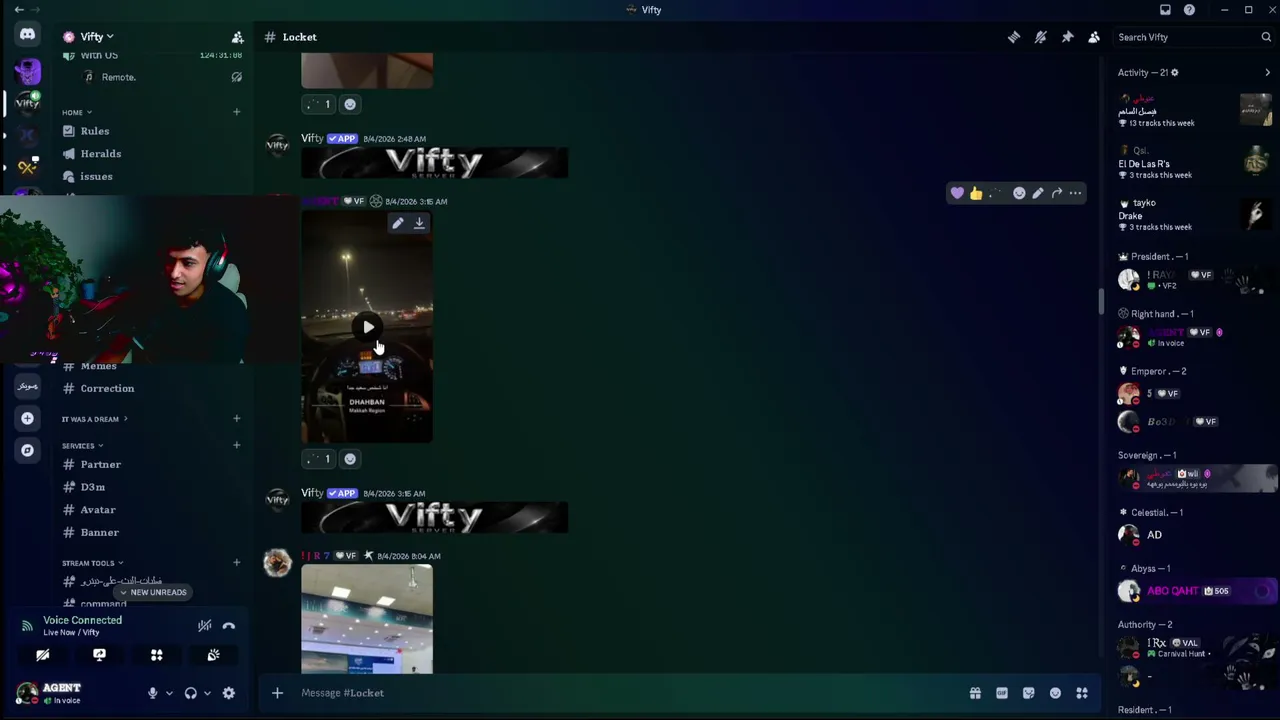This screenshot has height=720, width=1280.
Task: Start an Activity from voice panel
Action: click(x=156, y=655)
